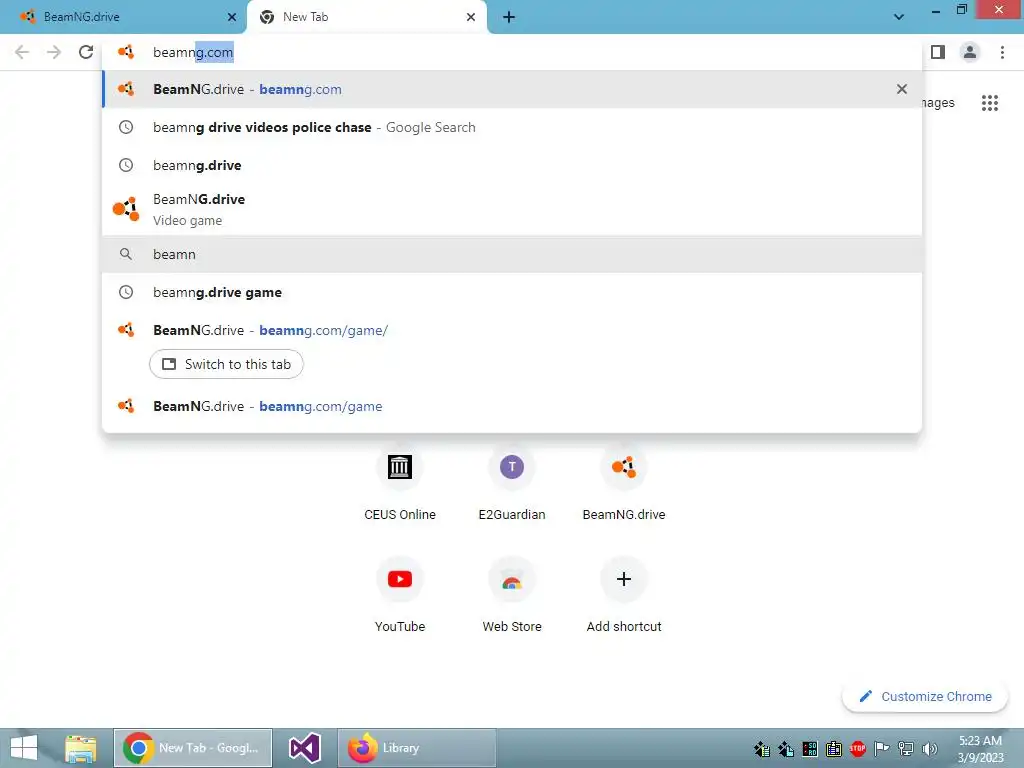This screenshot has width=1024, height=768.
Task: Click the Images link behind the dropdown
Action: click(938, 103)
